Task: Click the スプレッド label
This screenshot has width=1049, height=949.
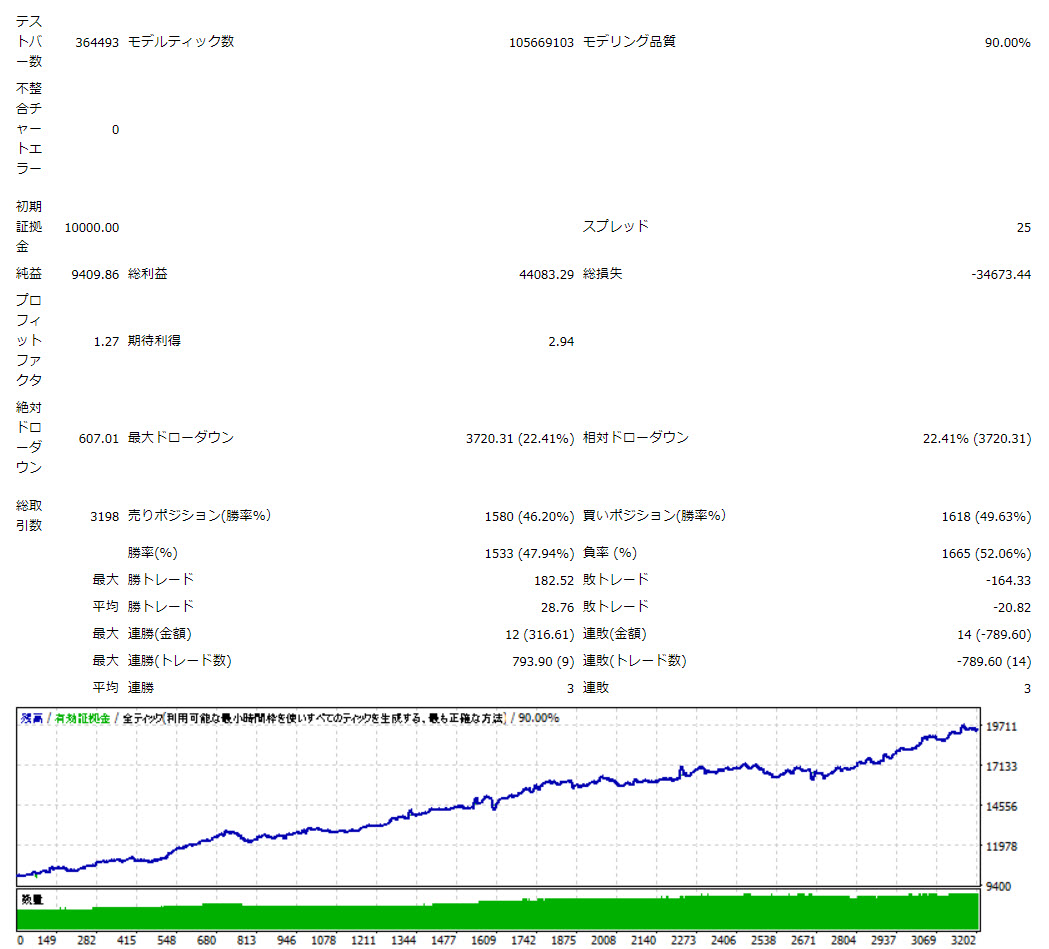Action: [x=615, y=226]
